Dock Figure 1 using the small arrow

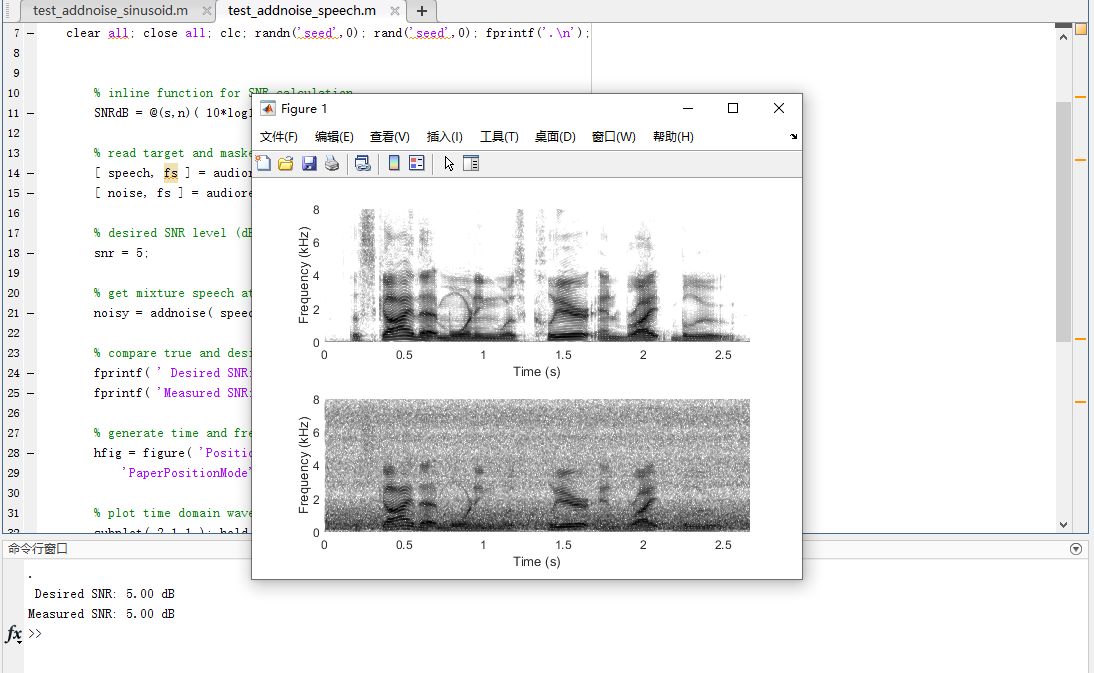[x=793, y=137]
